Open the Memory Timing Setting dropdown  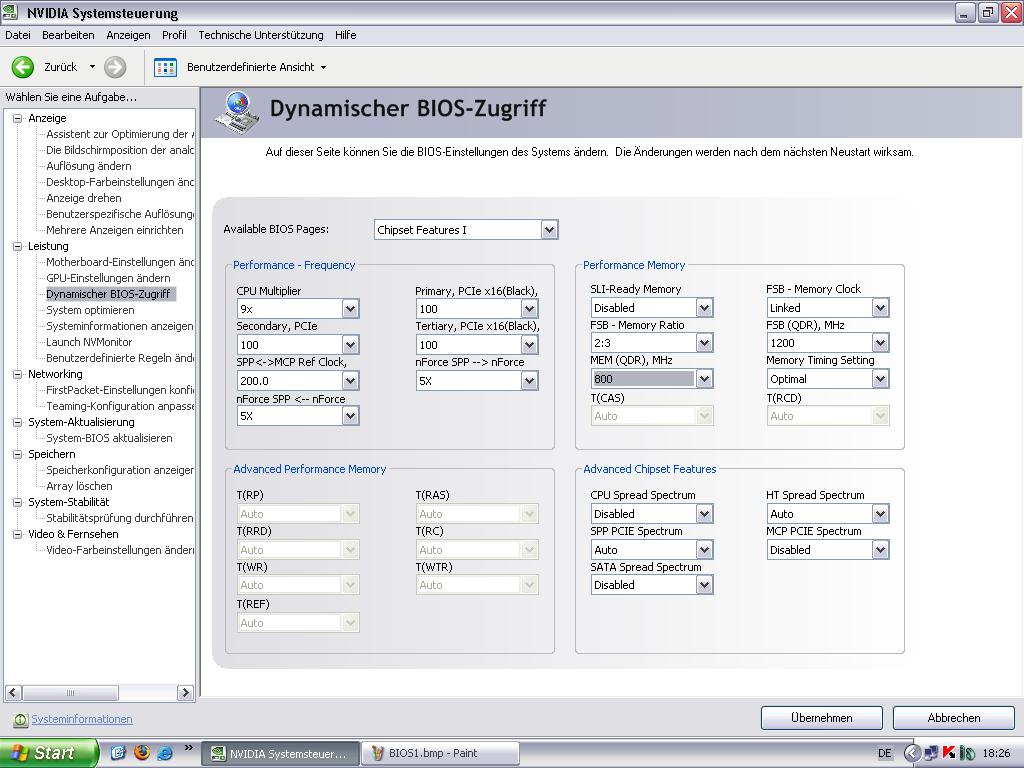[880, 379]
